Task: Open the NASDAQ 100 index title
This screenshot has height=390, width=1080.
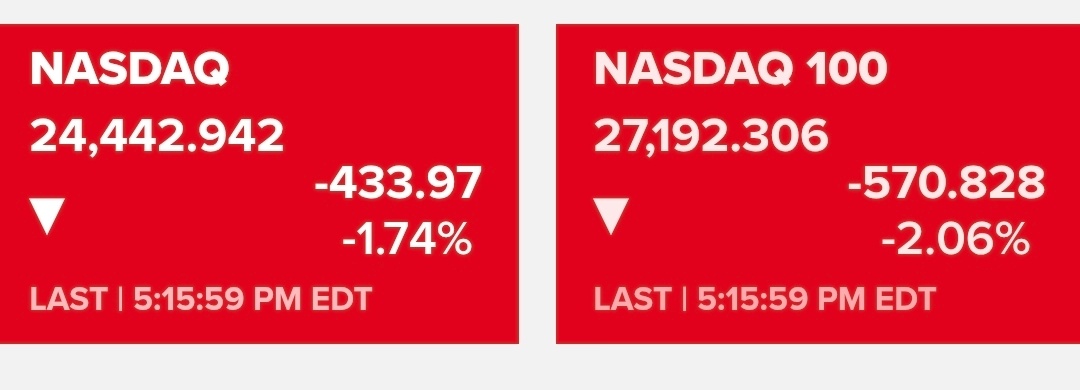Action: (740, 69)
